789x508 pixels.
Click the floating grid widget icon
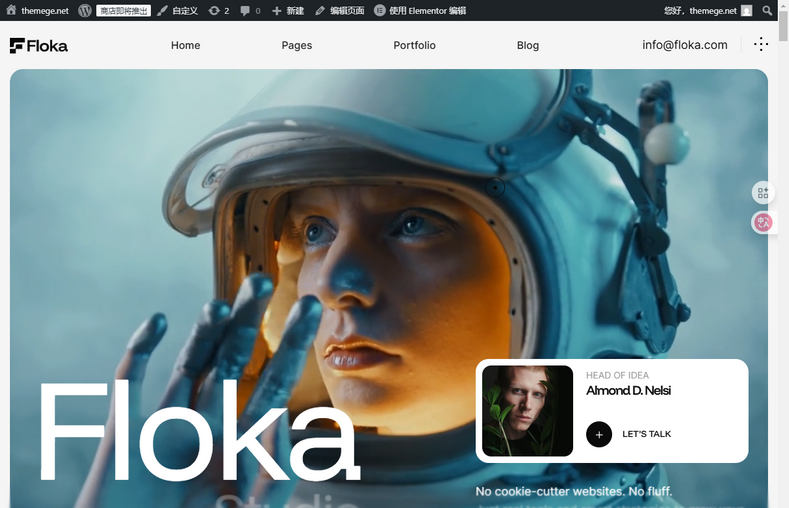[763, 193]
